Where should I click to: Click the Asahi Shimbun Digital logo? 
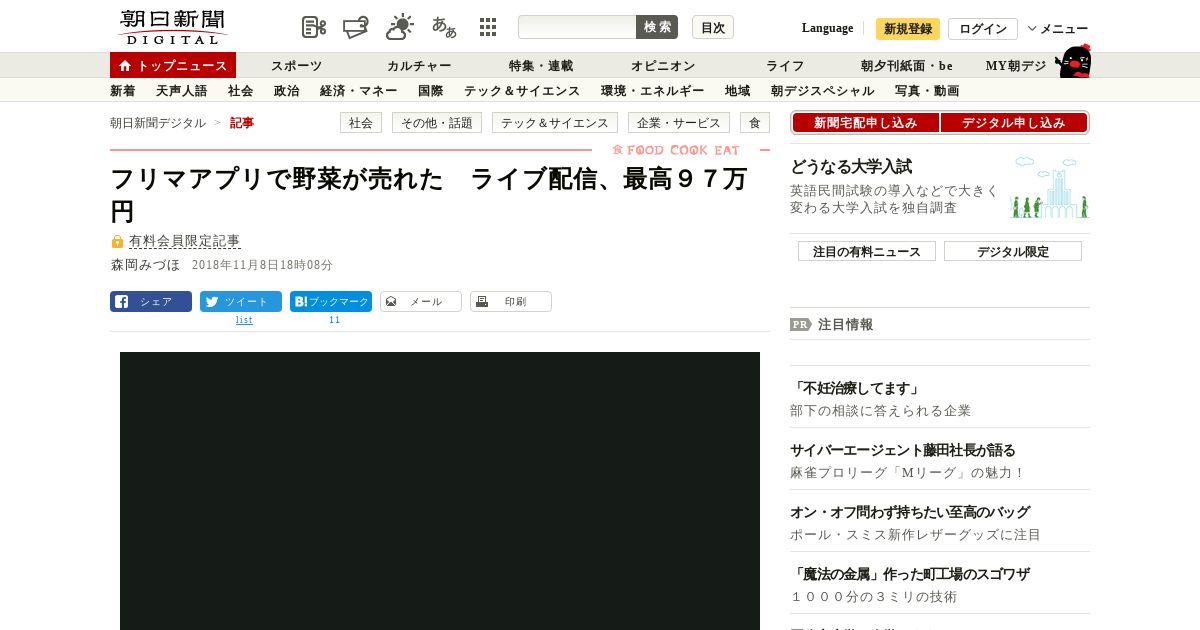172,27
